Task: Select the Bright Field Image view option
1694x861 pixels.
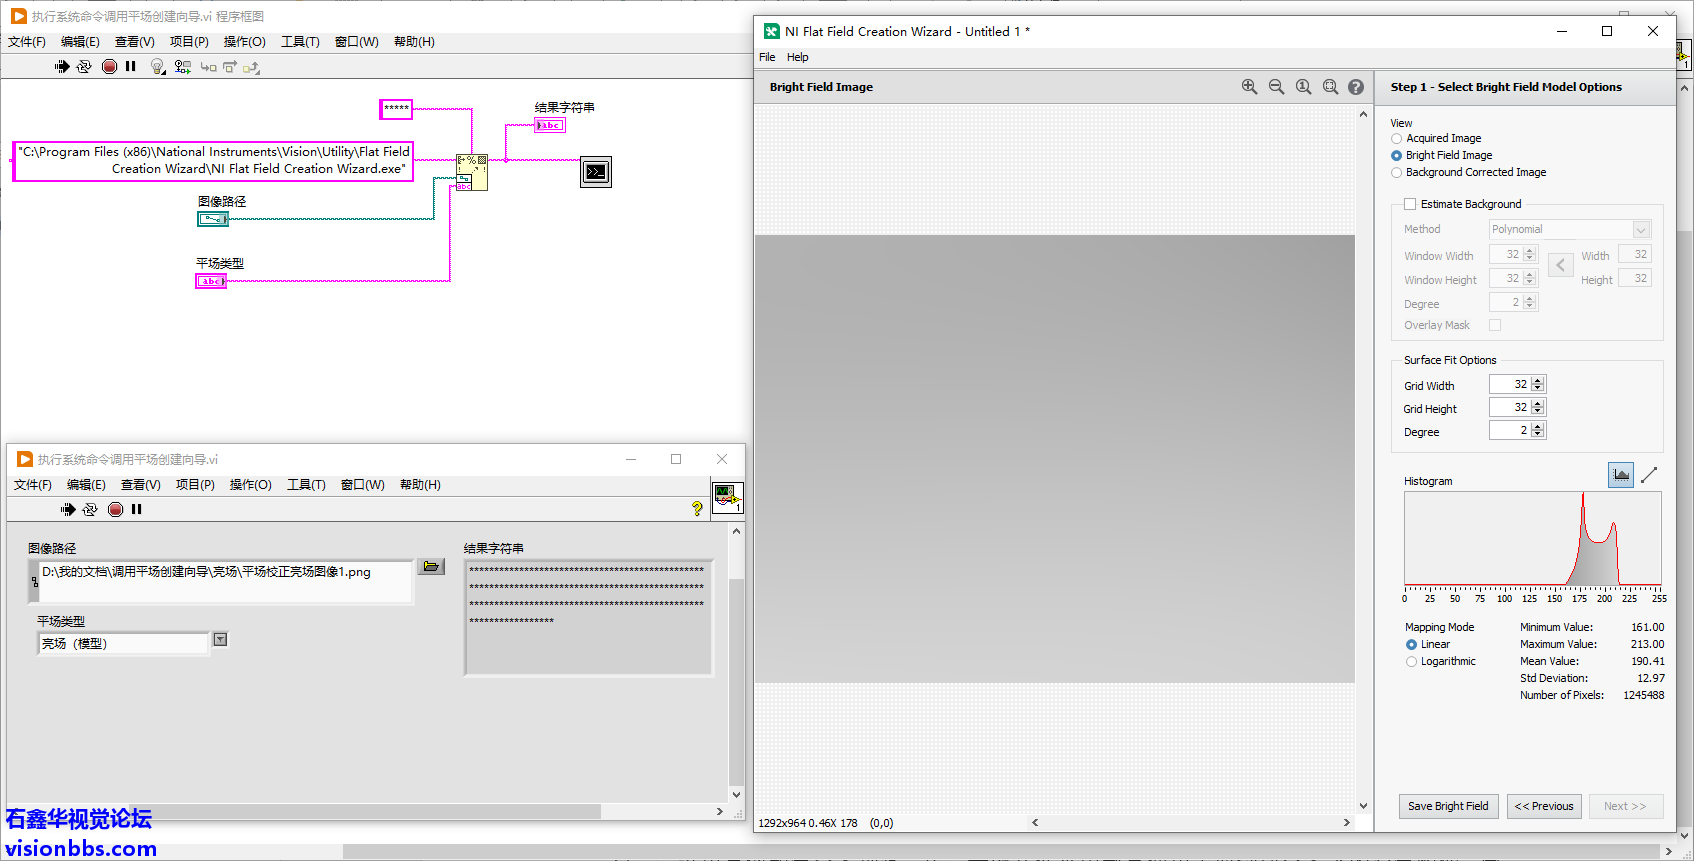Action: [x=1397, y=156]
